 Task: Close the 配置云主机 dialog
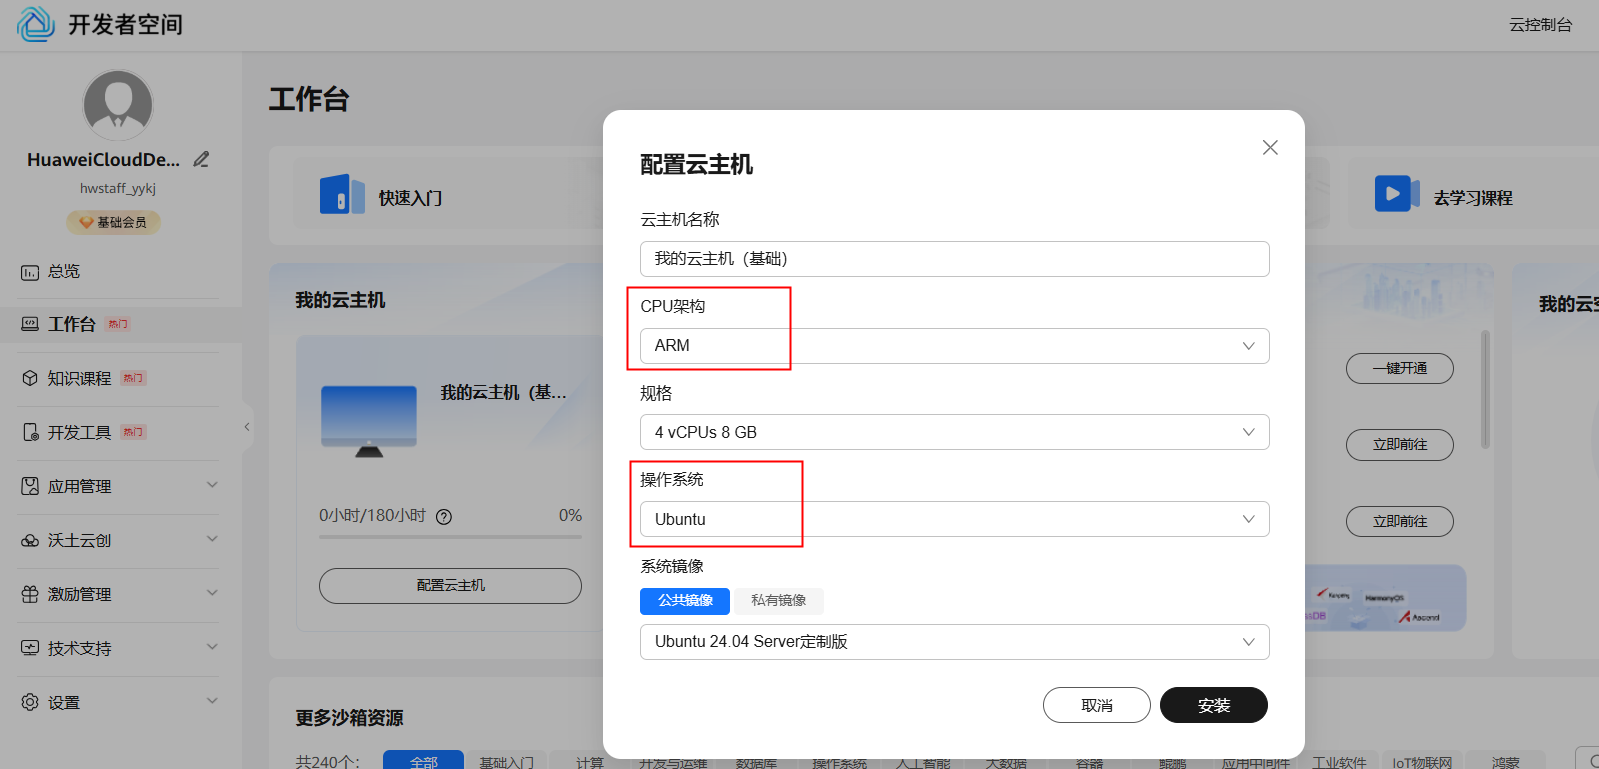pyautogui.click(x=1270, y=147)
